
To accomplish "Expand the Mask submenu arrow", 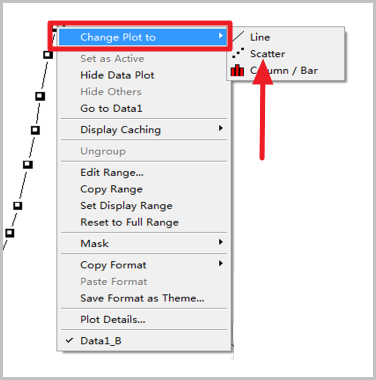I will click(x=221, y=242).
